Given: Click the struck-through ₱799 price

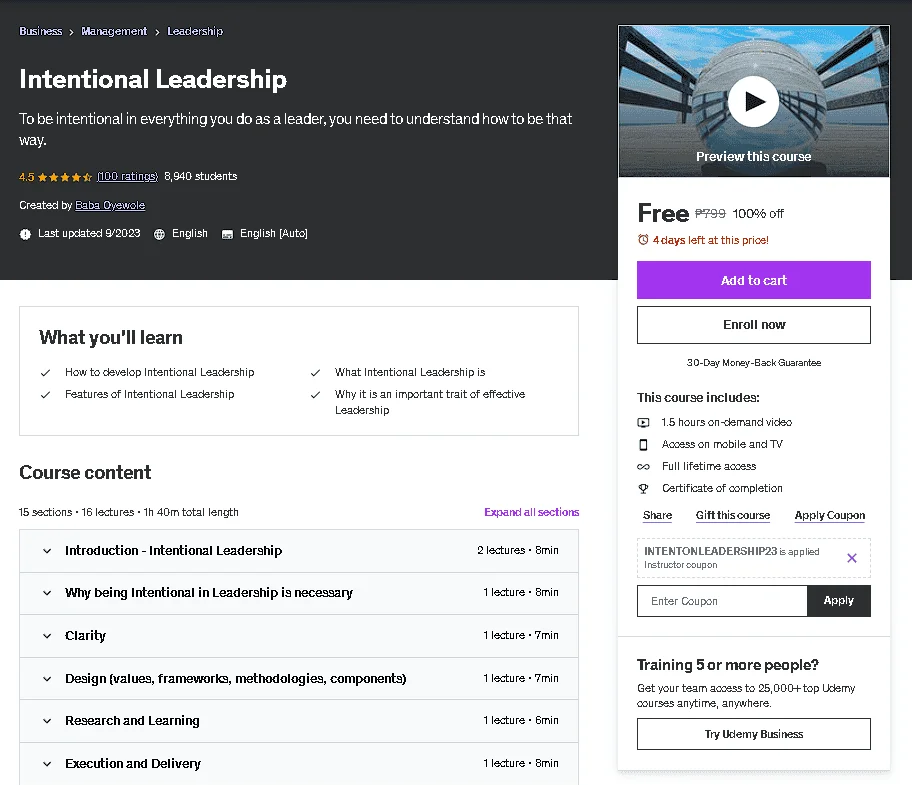Looking at the screenshot, I should [x=710, y=213].
